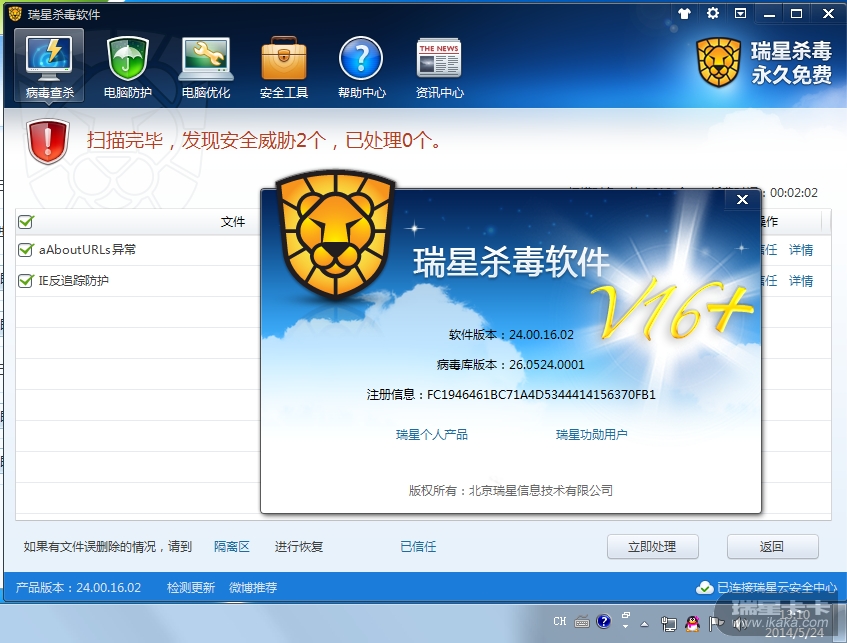The width and height of the screenshot is (847, 643).
Task: Click the skin (shirt) icon in title bar
Action: [x=684, y=14]
